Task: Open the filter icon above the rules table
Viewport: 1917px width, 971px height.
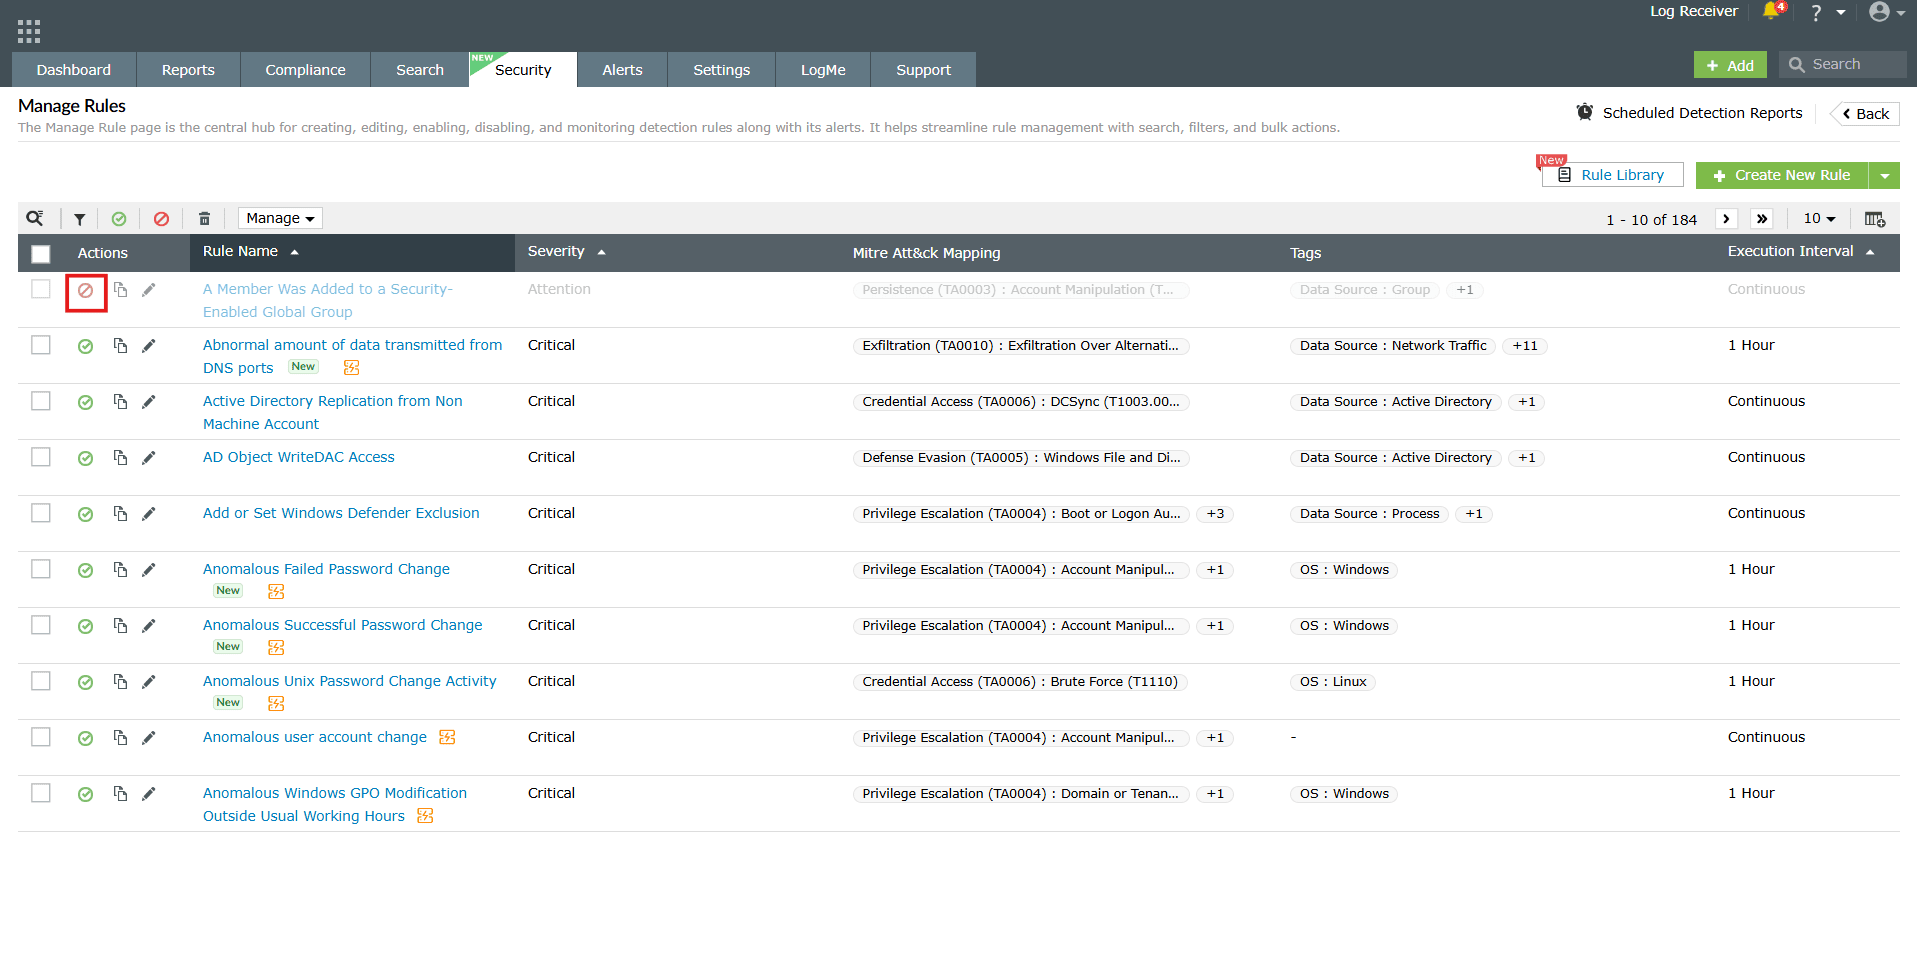Action: 80,218
